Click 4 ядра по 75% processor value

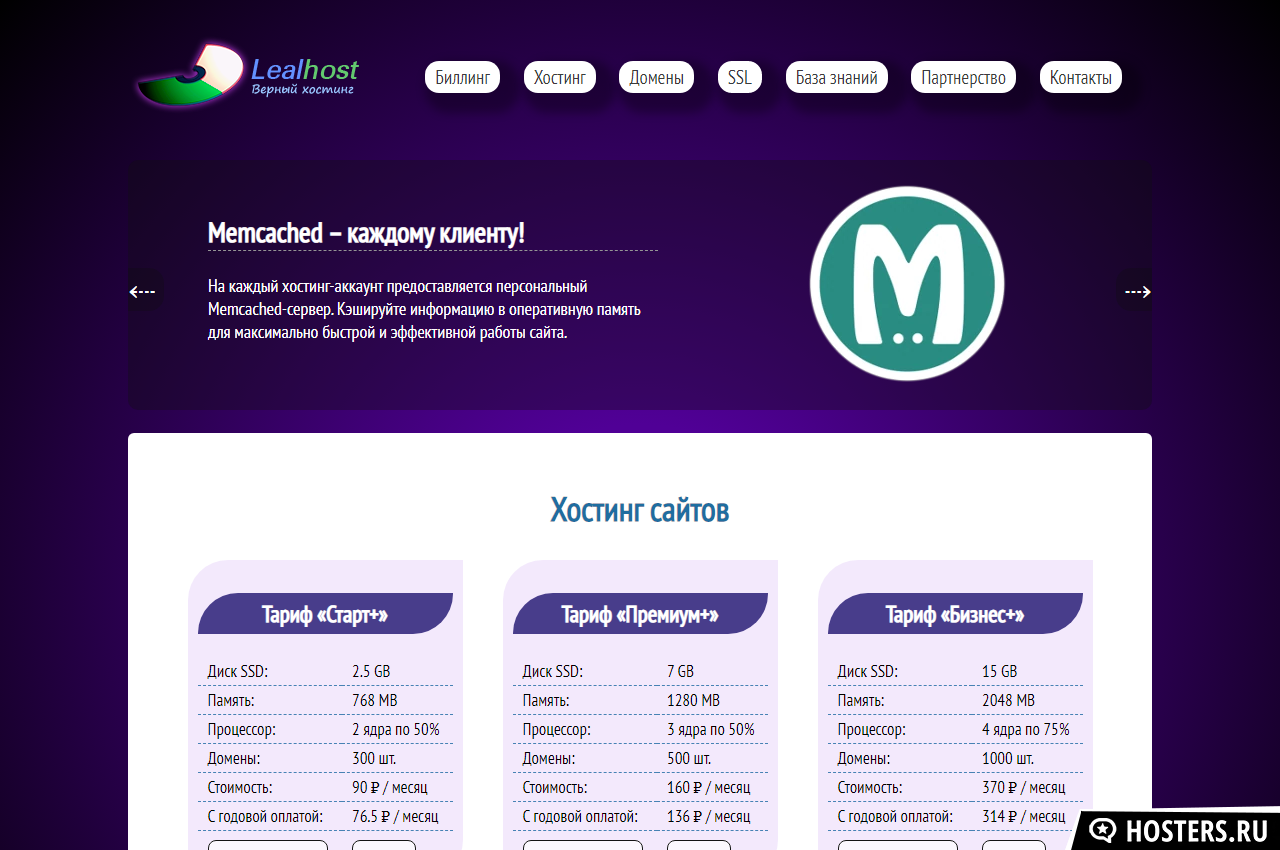[x=1026, y=729]
